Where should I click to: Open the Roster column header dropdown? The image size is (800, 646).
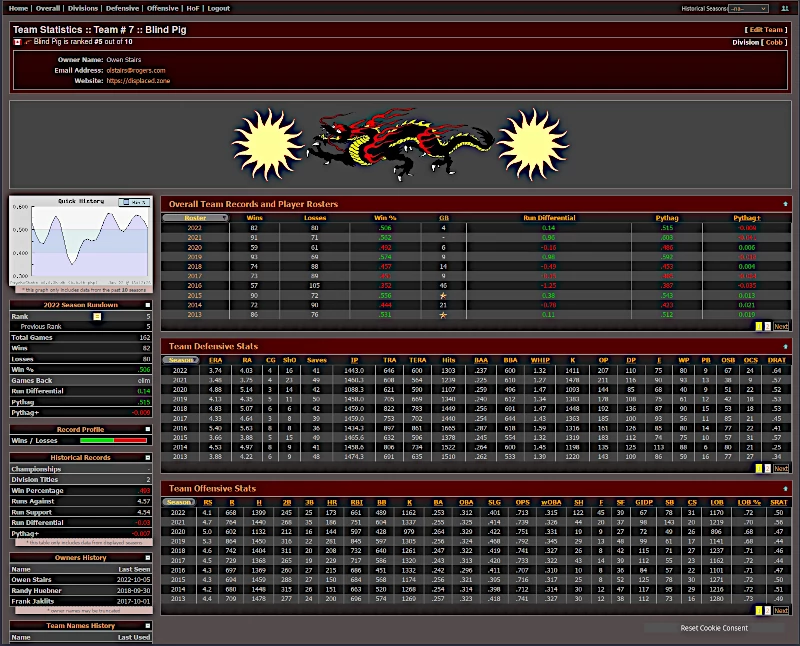[195, 217]
